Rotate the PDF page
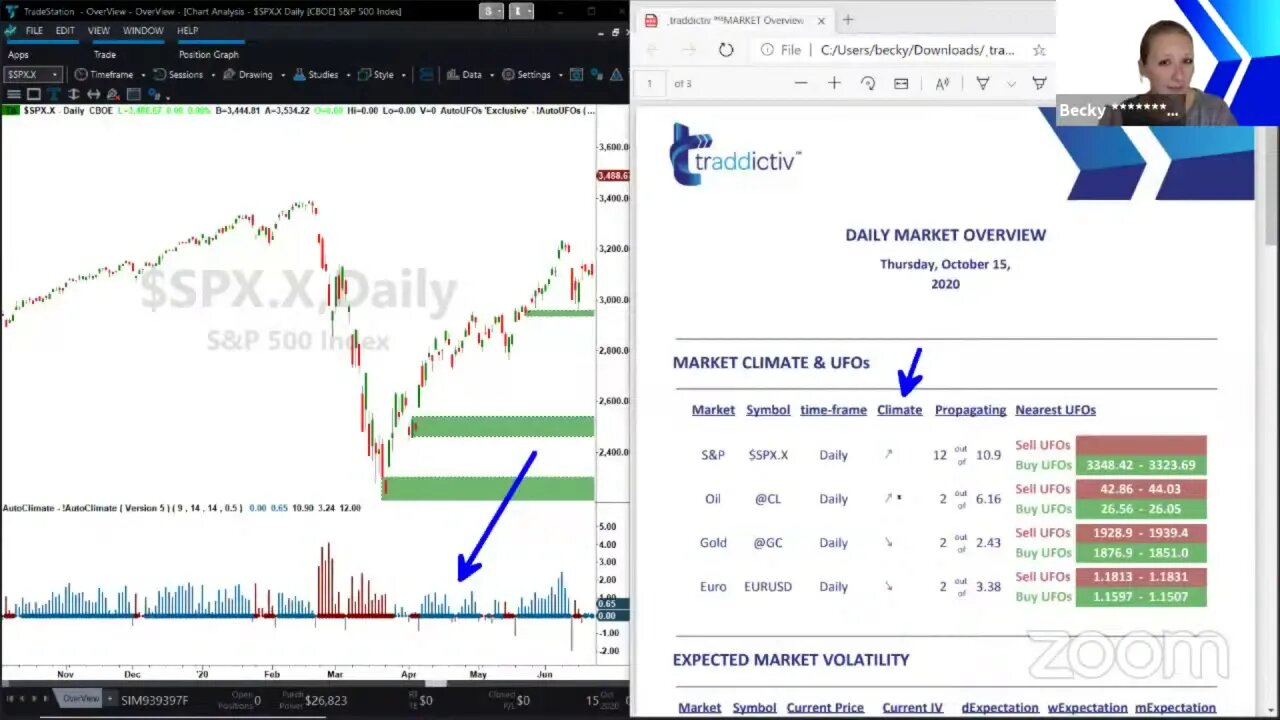The width and height of the screenshot is (1280, 720). (x=867, y=83)
